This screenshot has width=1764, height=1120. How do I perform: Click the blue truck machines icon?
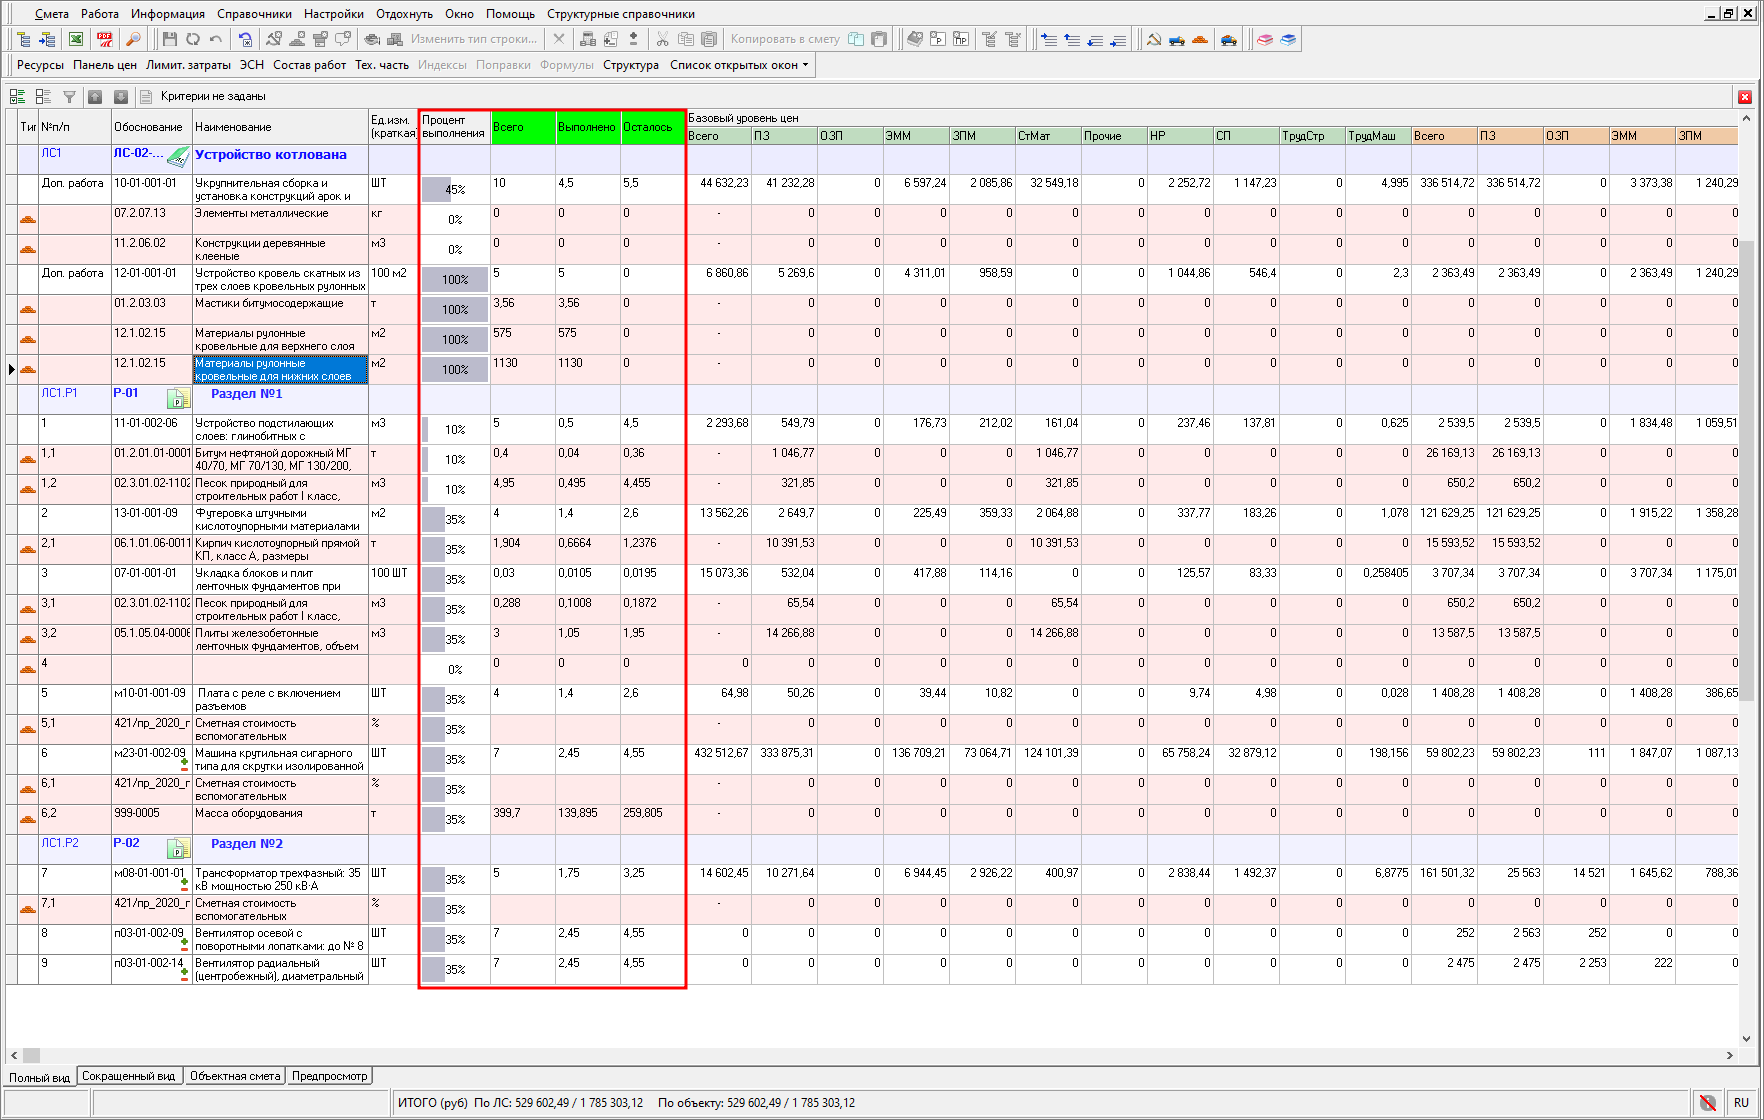[1177, 39]
